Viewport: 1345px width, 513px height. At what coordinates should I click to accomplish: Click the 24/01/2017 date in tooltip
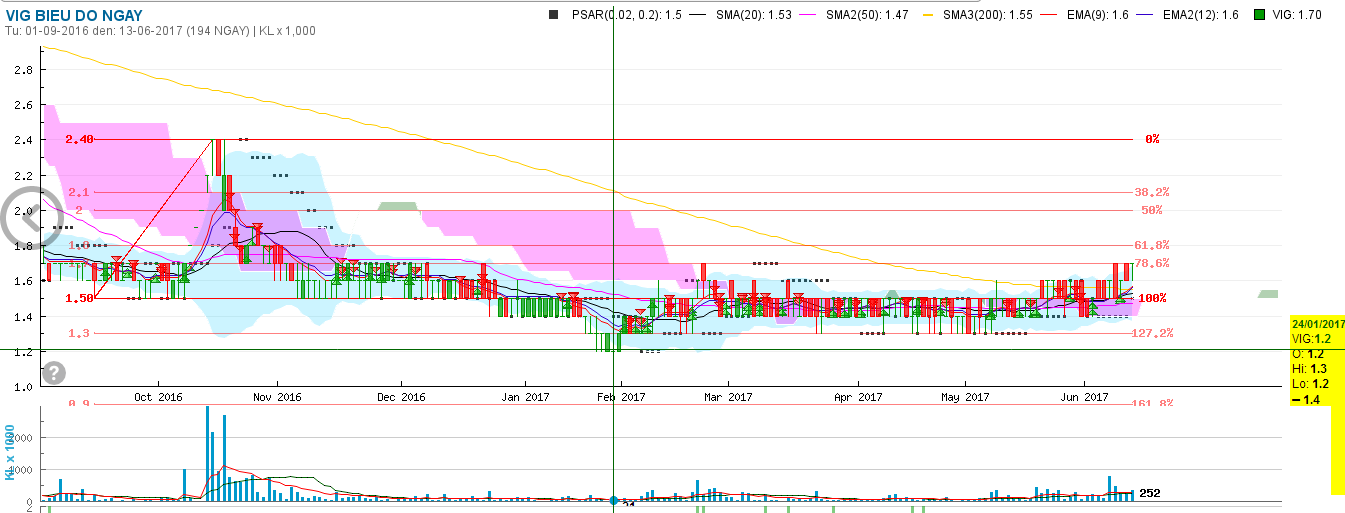pyautogui.click(x=1318, y=324)
